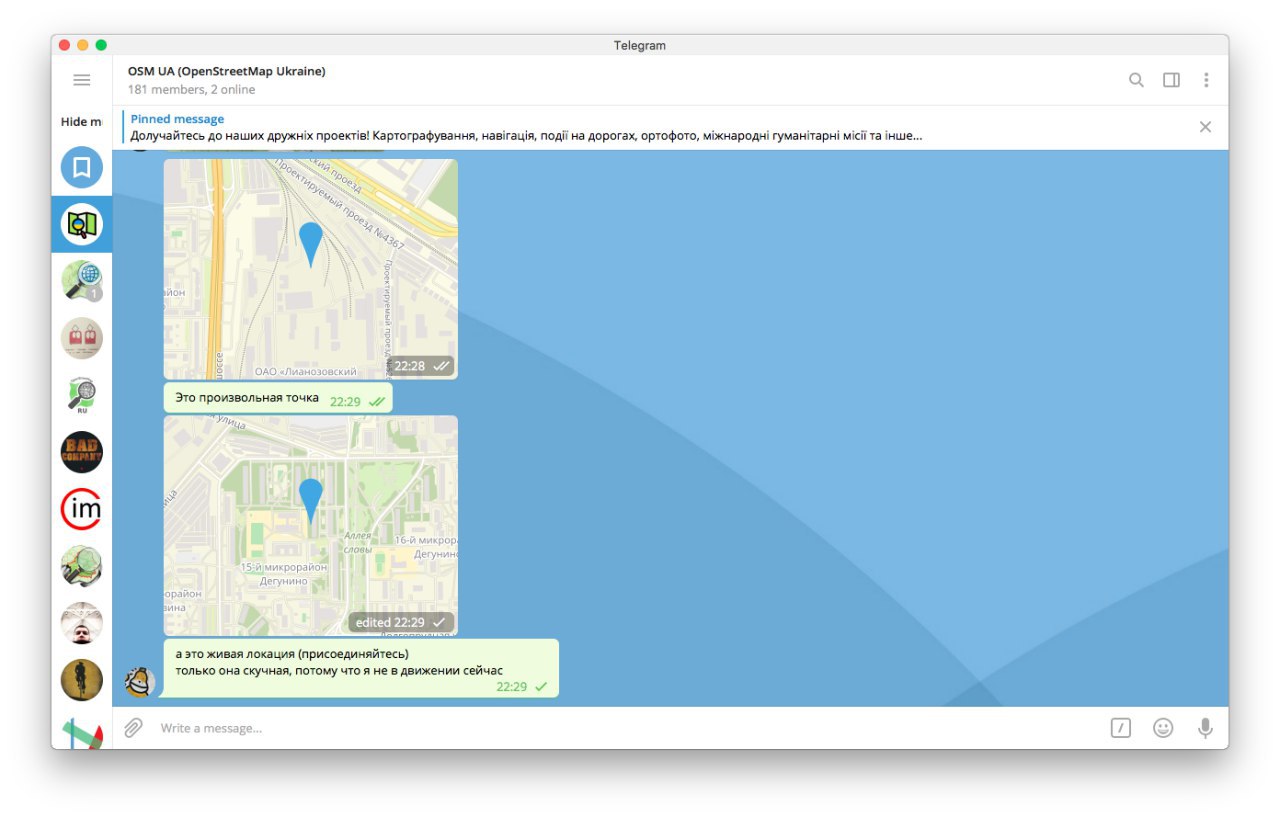The width and height of the screenshot is (1280, 817).
Task: Open the pinned message text
Action: (x=526, y=135)
